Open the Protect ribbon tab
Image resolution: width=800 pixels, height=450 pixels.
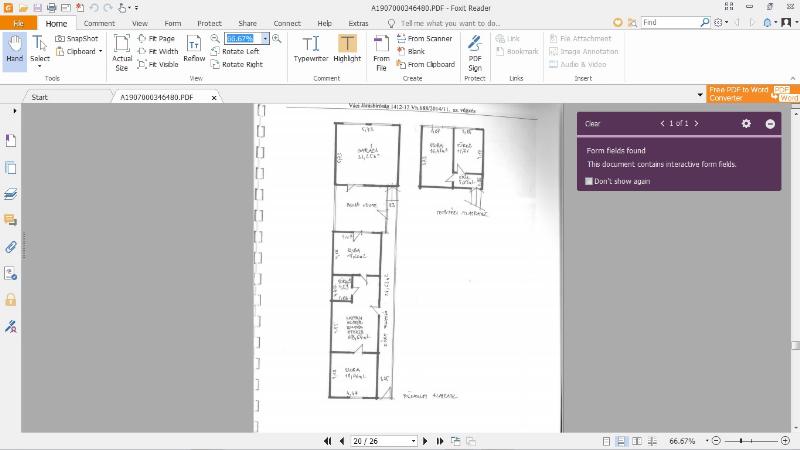[x=209, y=22]
